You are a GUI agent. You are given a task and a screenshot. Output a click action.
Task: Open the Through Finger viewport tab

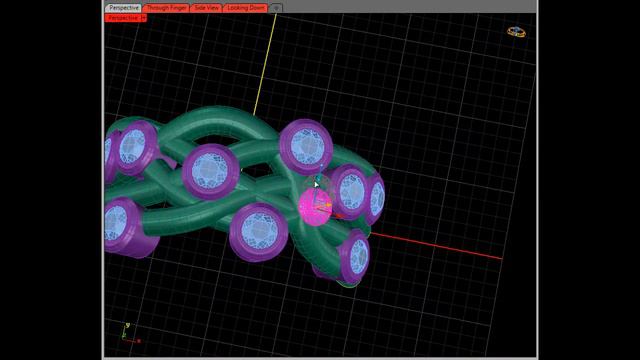click(166, 8)
